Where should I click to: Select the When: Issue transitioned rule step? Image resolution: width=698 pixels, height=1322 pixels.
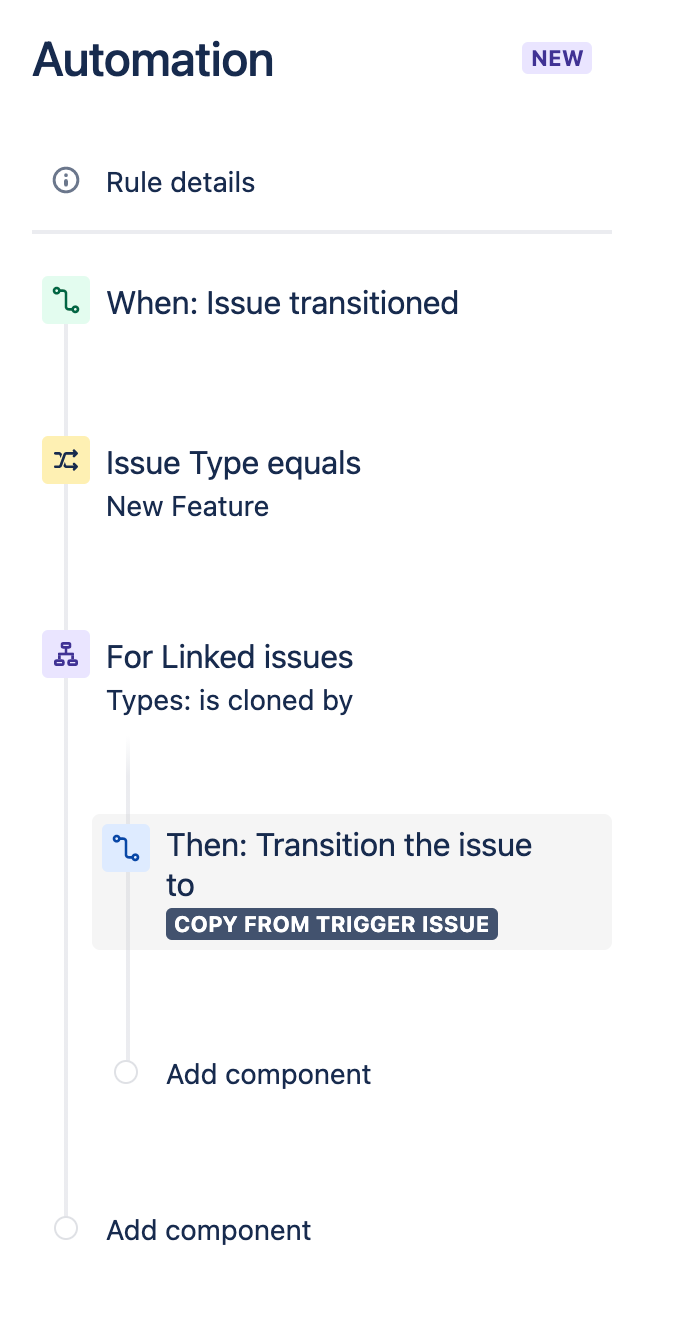click(282, 303)
